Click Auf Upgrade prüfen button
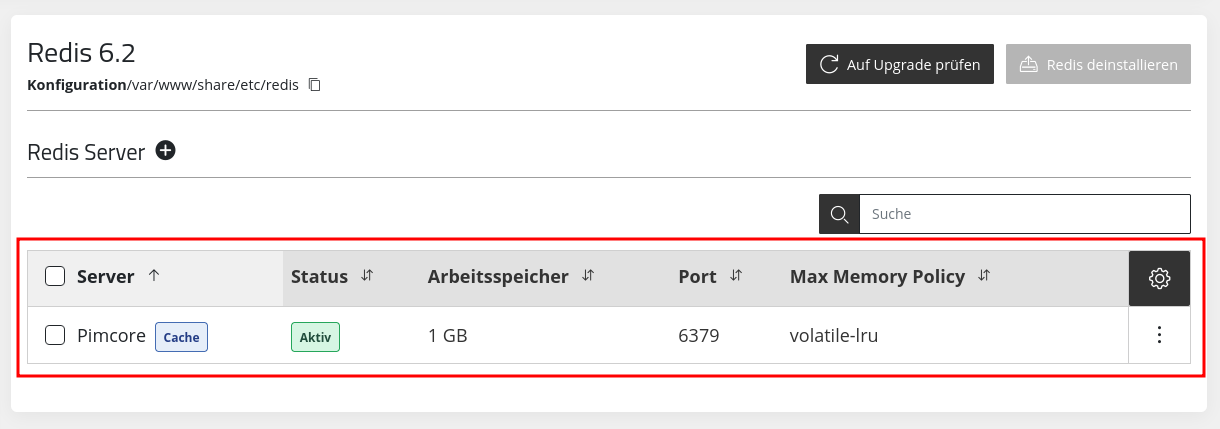This screenshot has height=429, width=1220. point(900,64)
